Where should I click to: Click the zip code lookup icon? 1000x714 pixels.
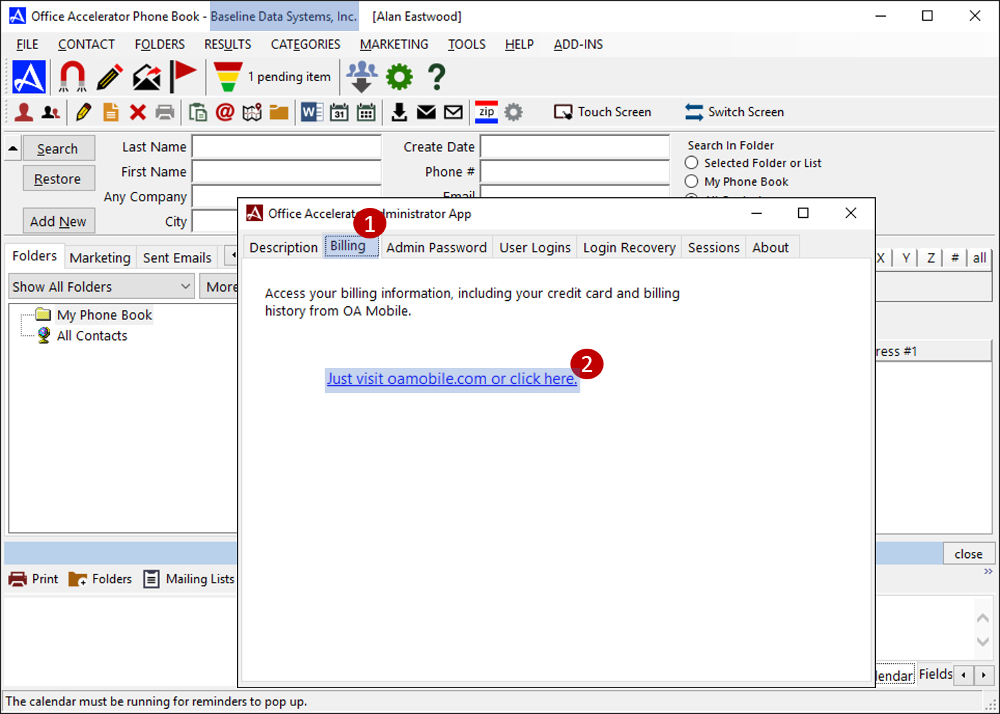[487, 112]
